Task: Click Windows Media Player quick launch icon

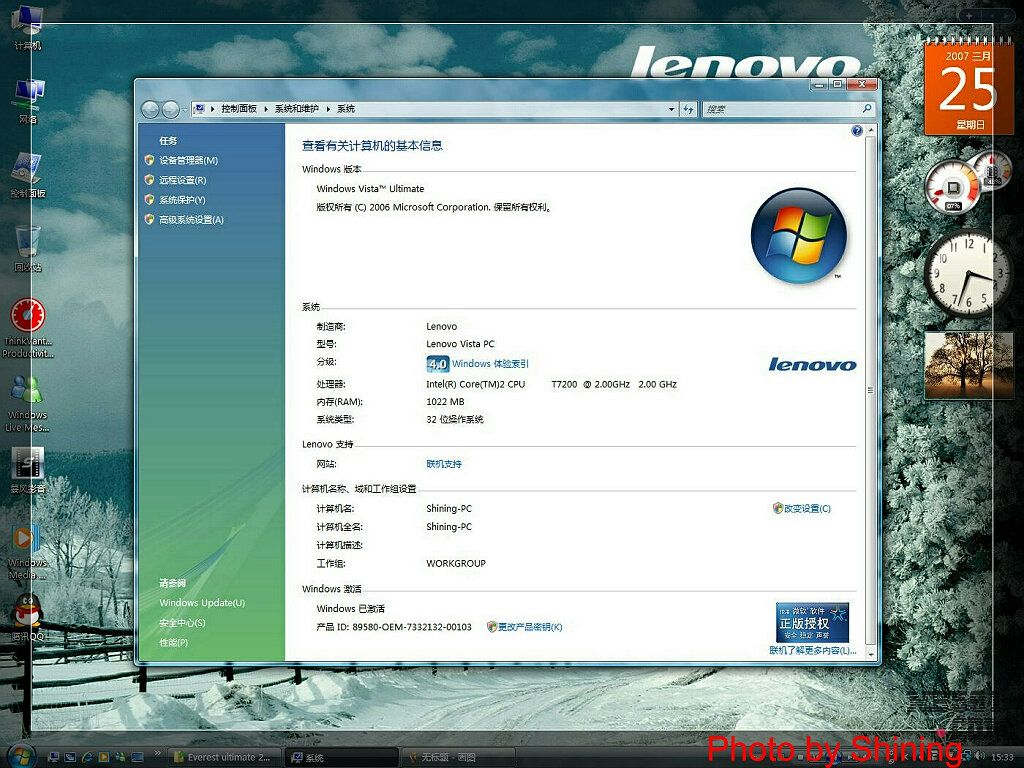Action: [x=104, y=758]
